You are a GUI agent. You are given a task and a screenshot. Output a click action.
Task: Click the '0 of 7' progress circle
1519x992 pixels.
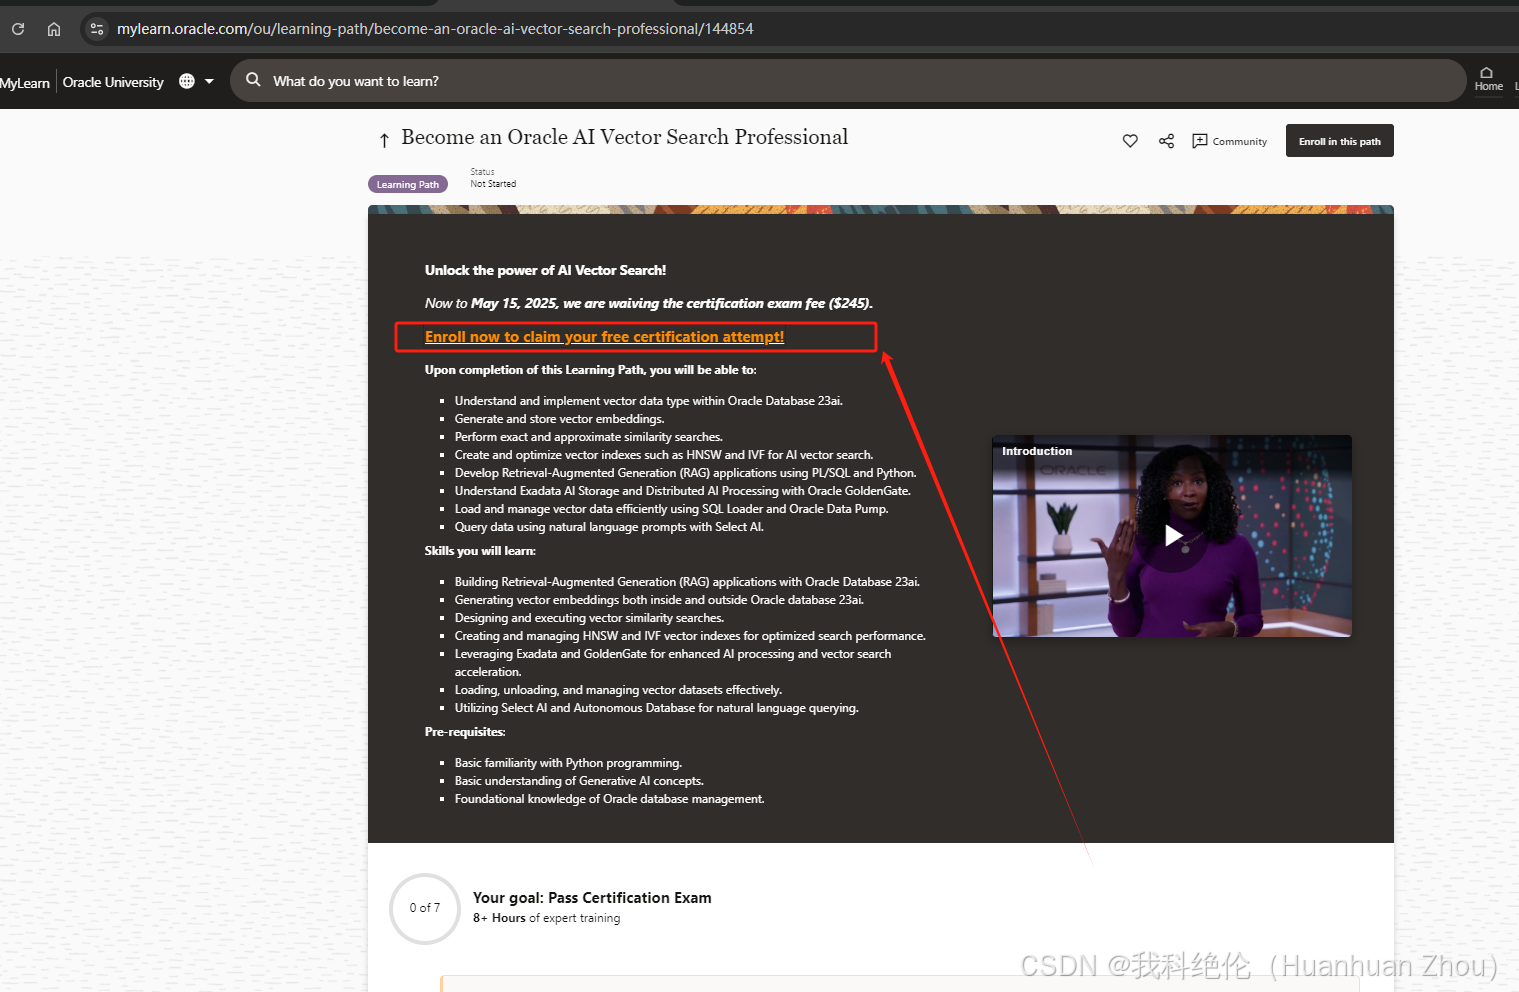425,908
